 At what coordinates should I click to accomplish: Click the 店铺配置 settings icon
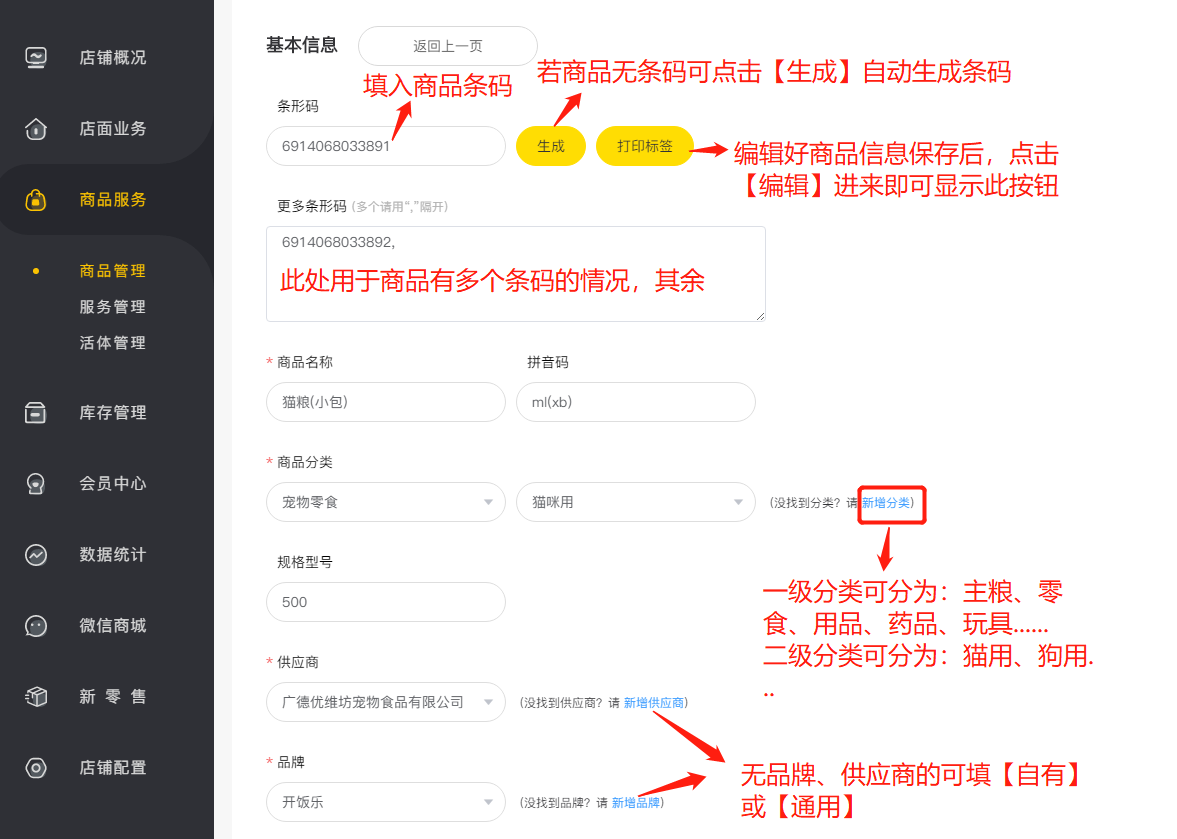click(35, 768)
